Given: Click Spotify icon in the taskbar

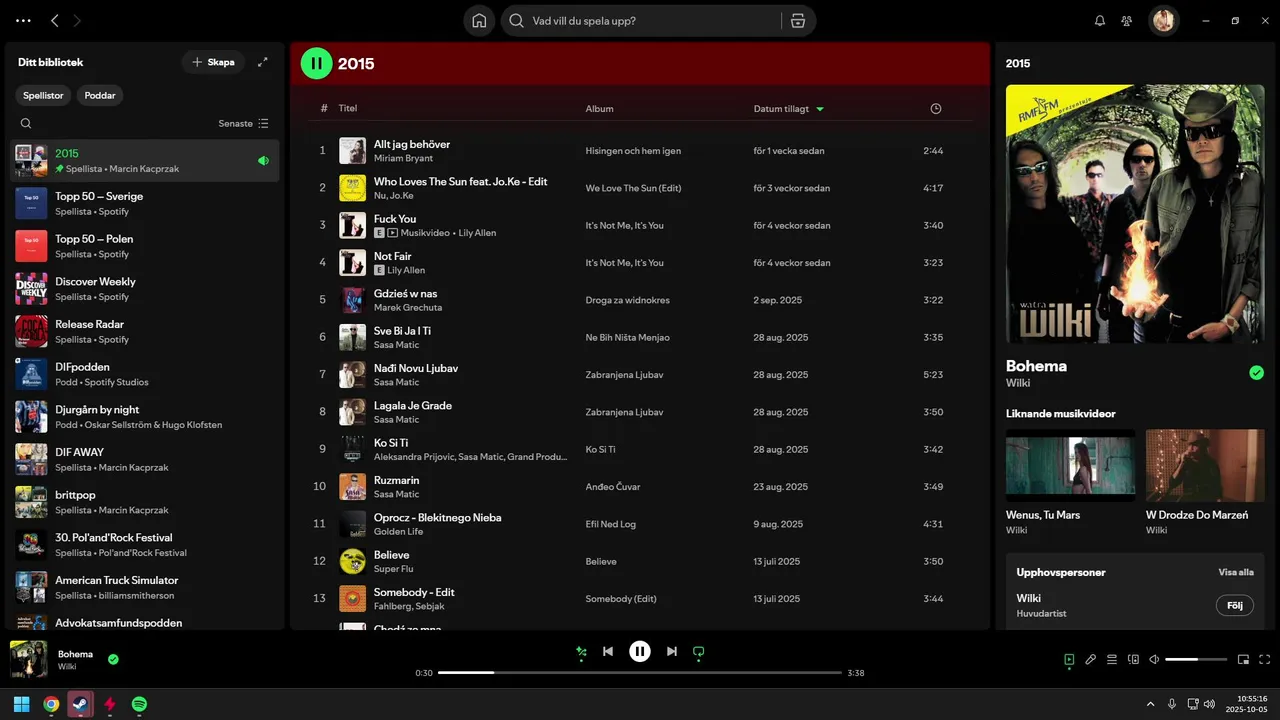Looking at the screenshot, I should tap(140, 704).
